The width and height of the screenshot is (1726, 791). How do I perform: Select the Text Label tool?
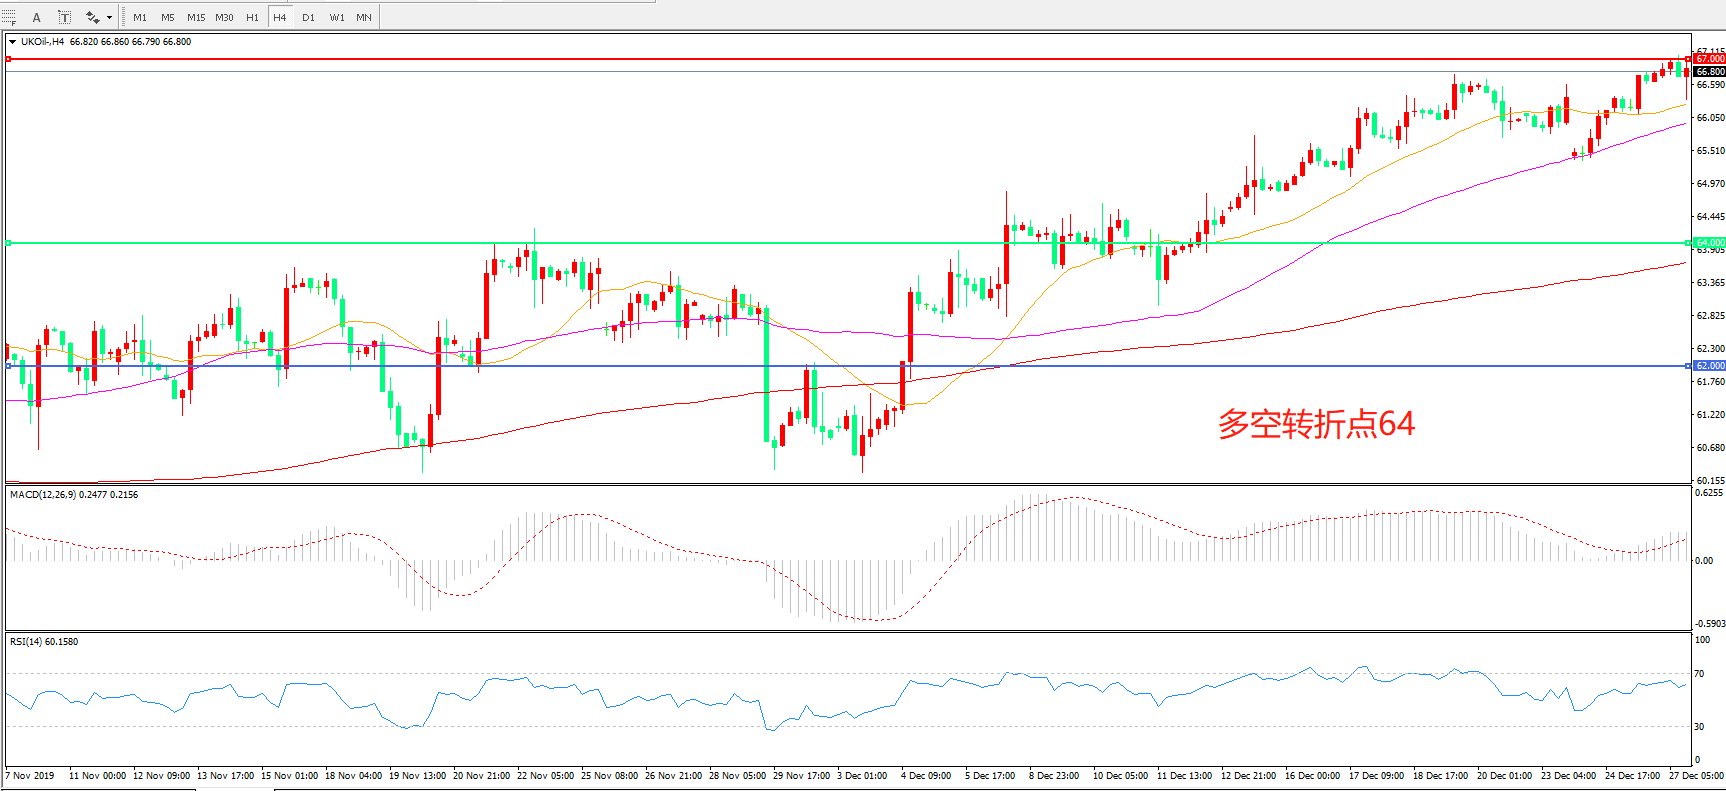tap(64, 17)
